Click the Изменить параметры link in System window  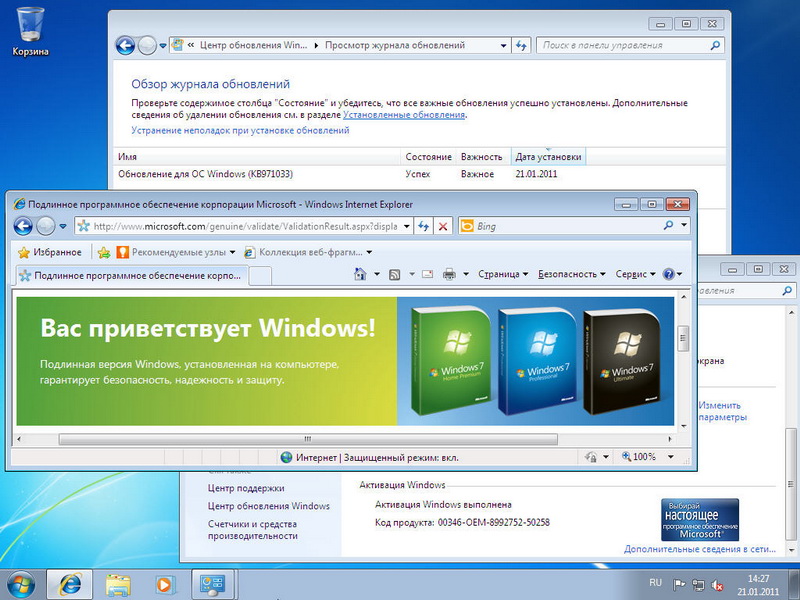[x=722, y=411]
